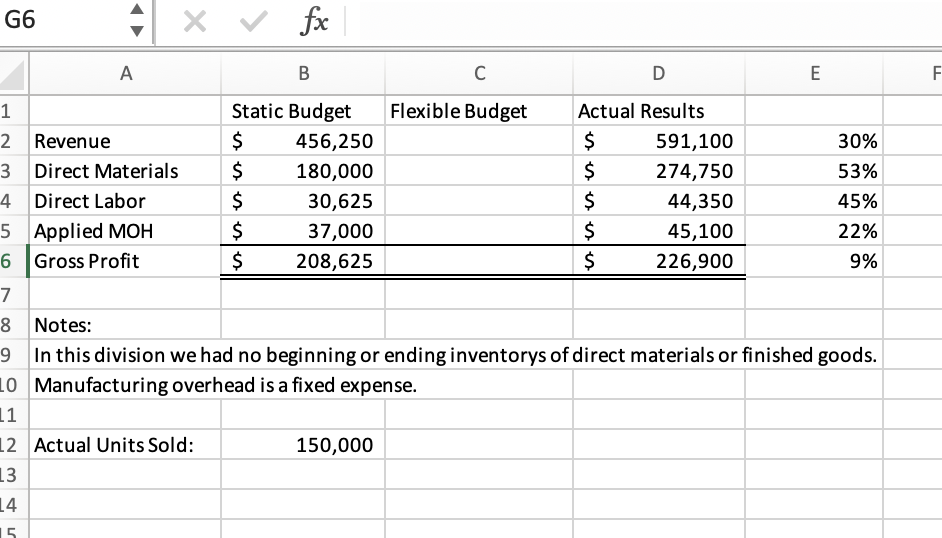Click actual direct materials 274,750
Image resolution: width=942 pixels, height=538 pixels.
(659, 171)
